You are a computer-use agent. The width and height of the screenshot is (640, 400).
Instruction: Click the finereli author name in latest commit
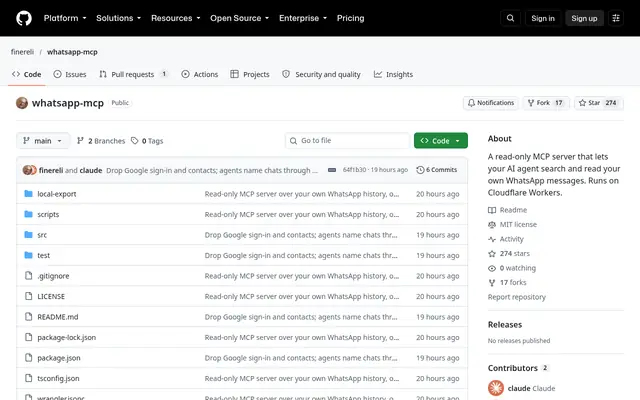pos(51,170)
